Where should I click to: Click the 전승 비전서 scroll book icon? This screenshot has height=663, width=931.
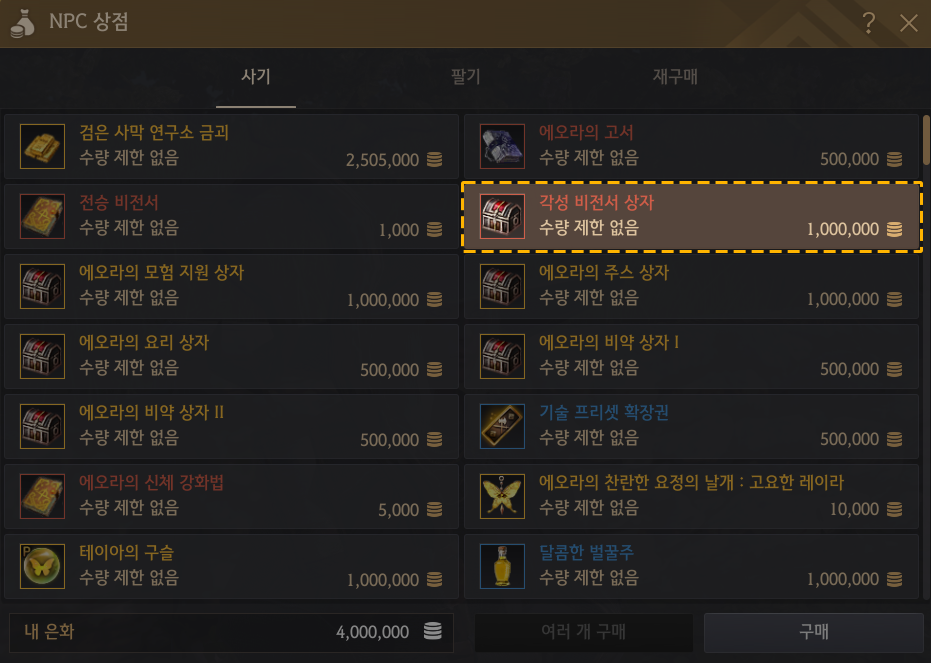click(42, 217)
